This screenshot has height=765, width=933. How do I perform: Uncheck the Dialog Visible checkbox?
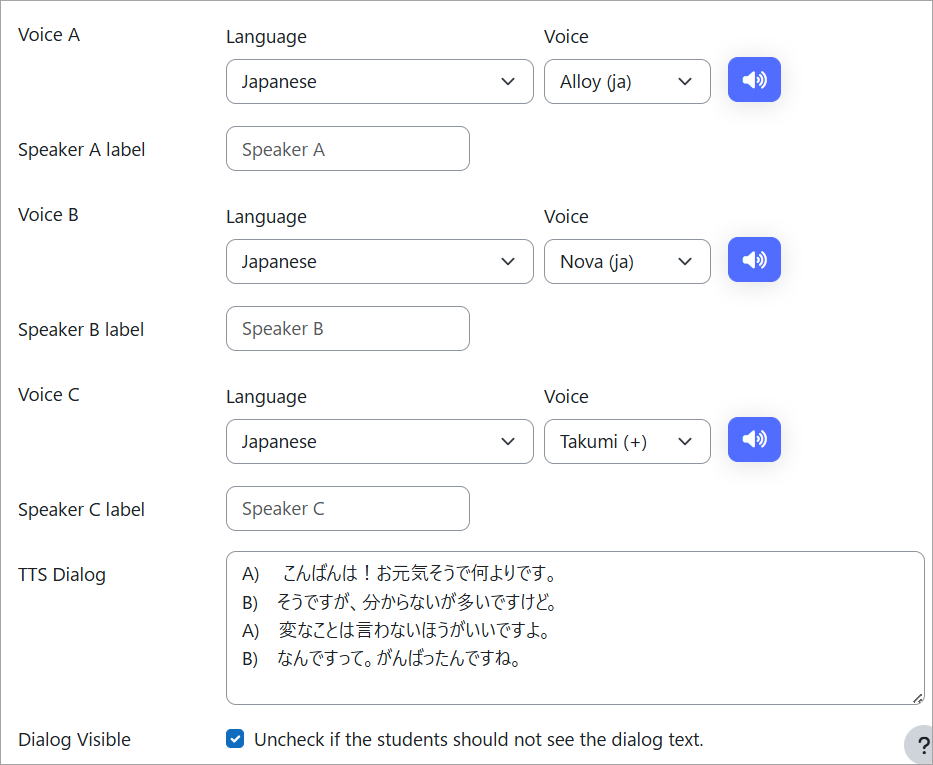235,739
